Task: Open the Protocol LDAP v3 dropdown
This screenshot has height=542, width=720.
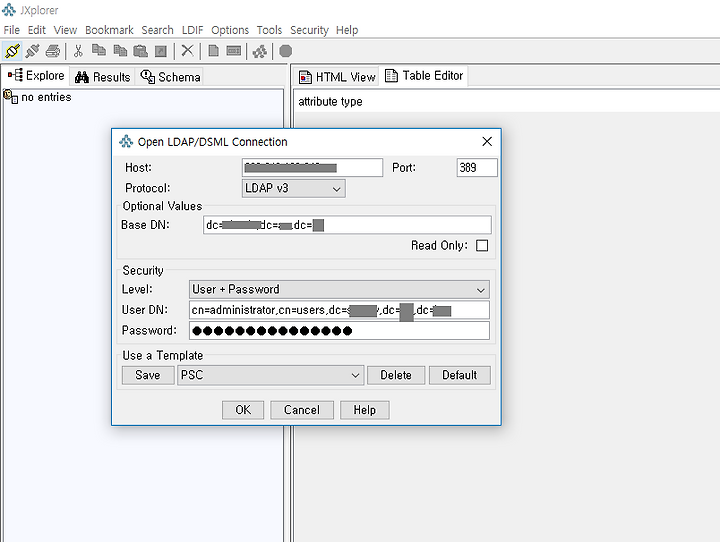Action: click(x=293, y=188)
